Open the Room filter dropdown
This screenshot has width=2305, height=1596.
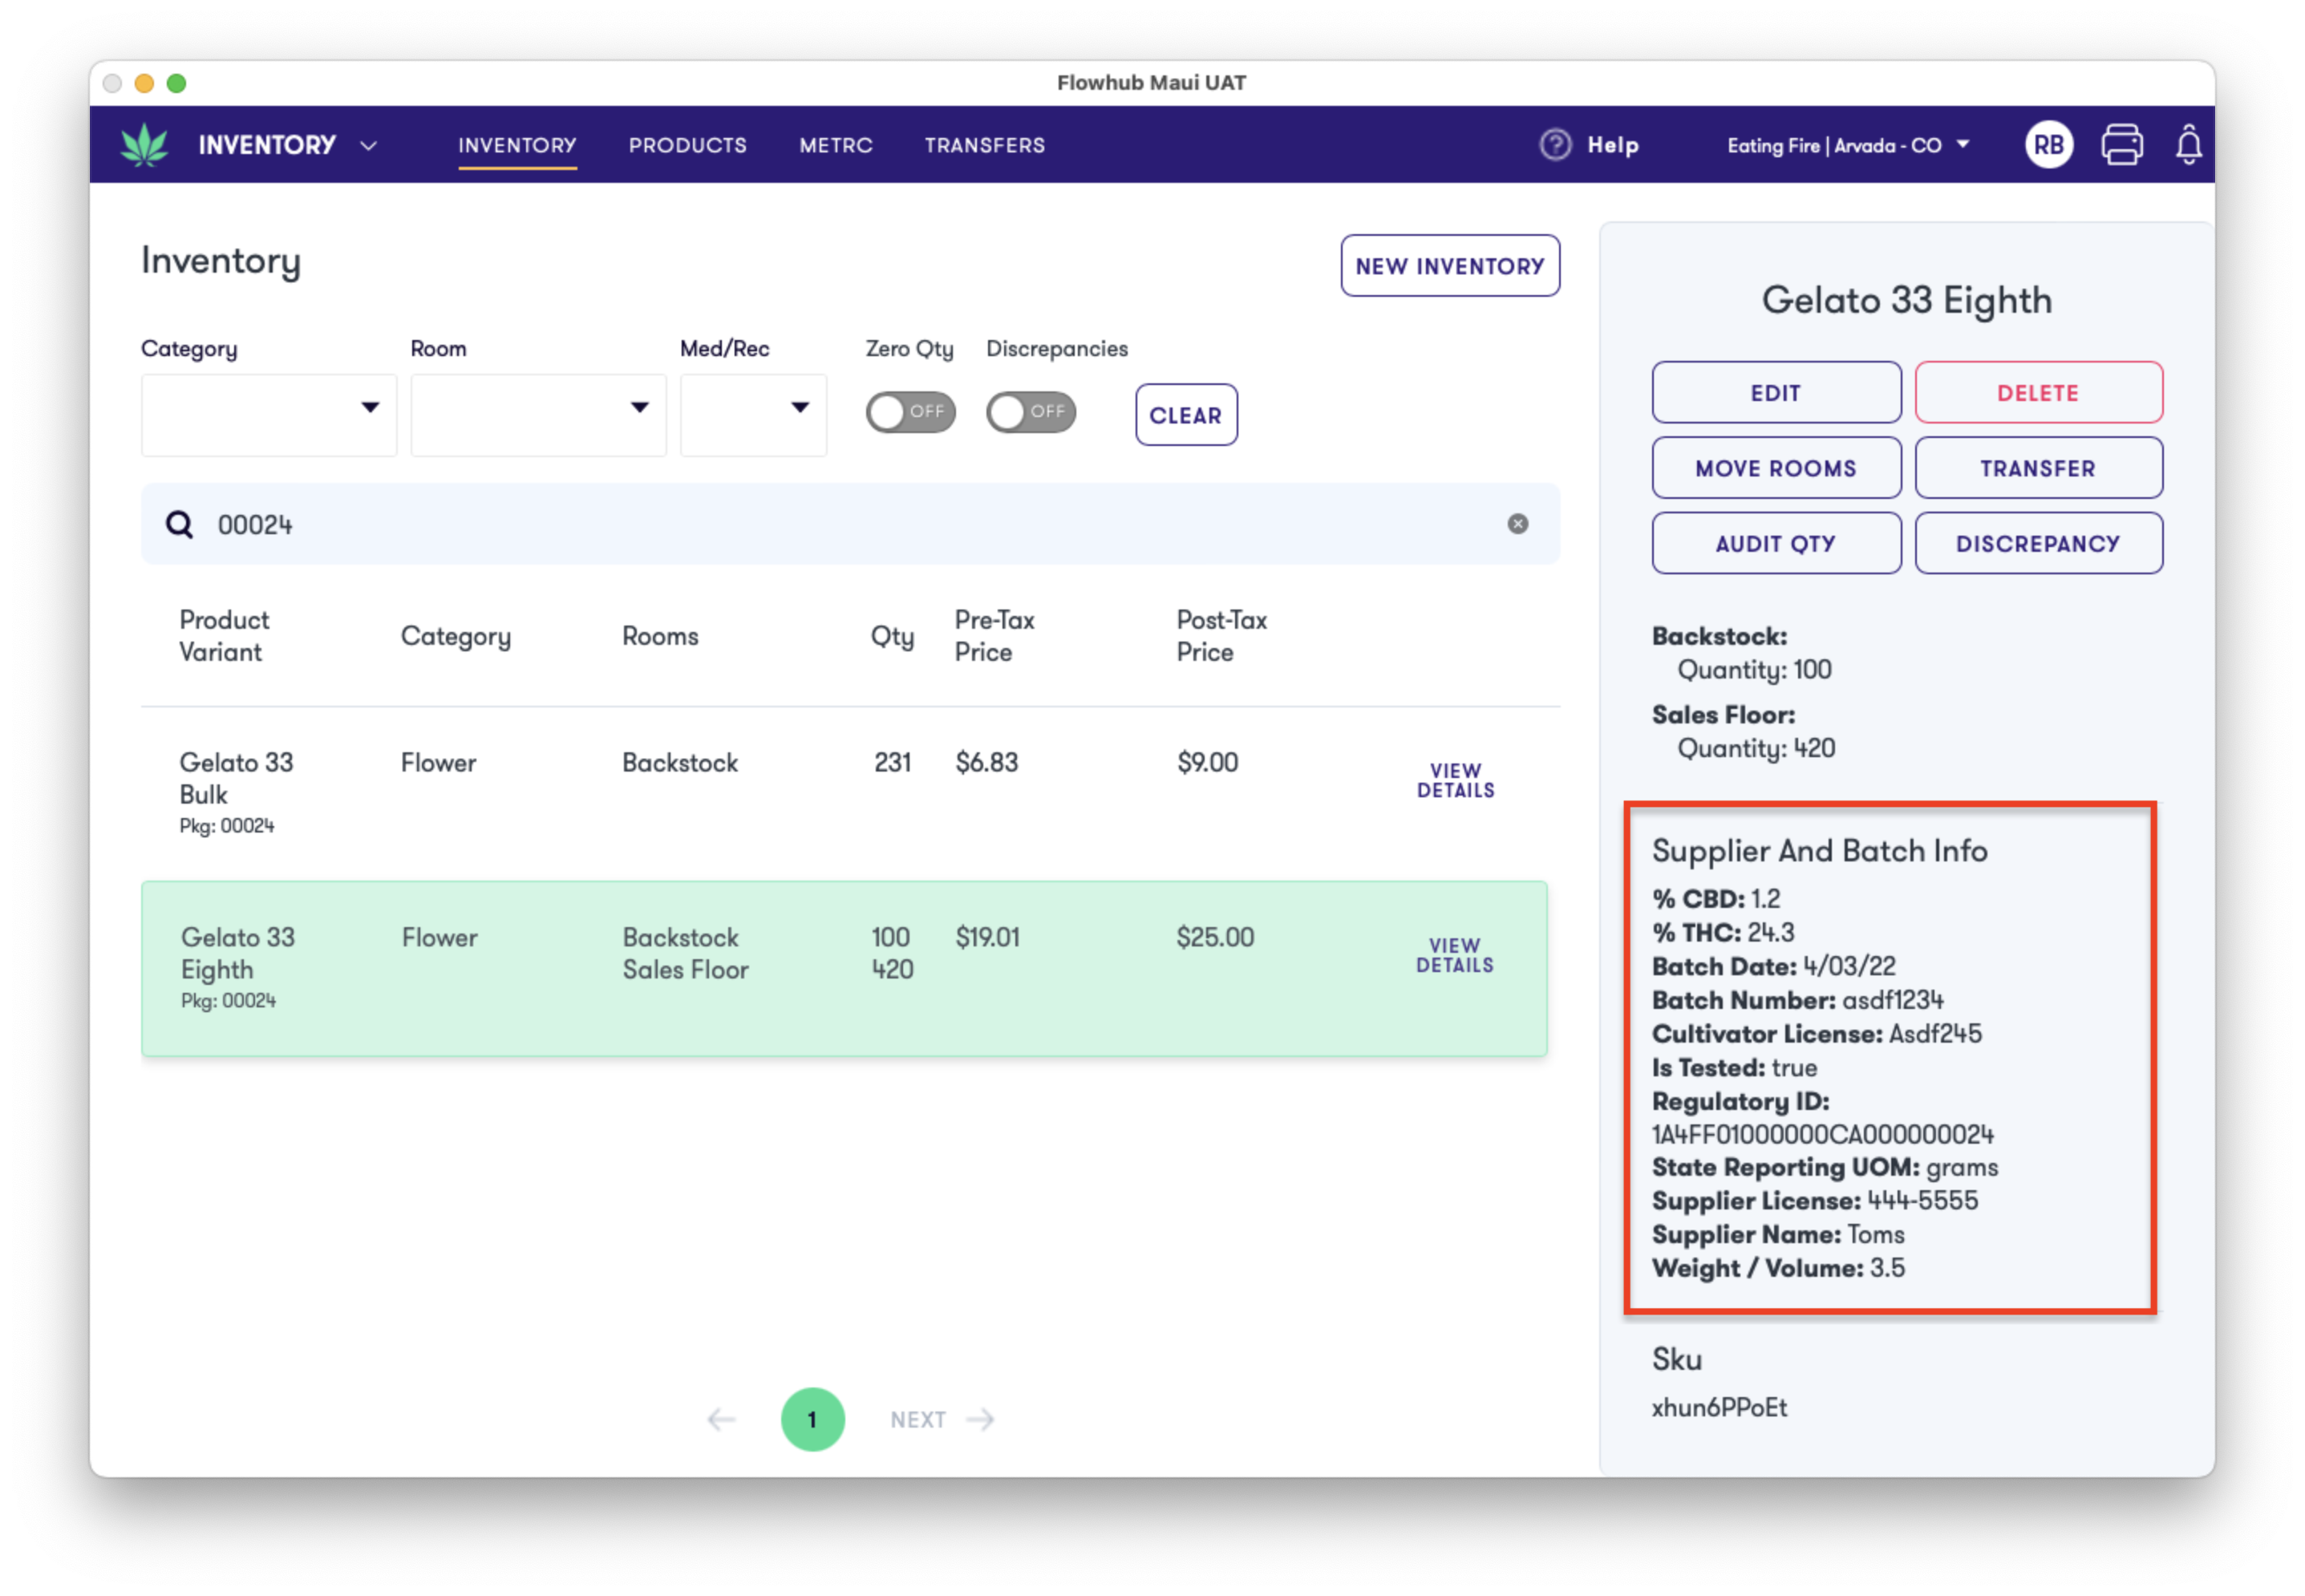[538, 415]
